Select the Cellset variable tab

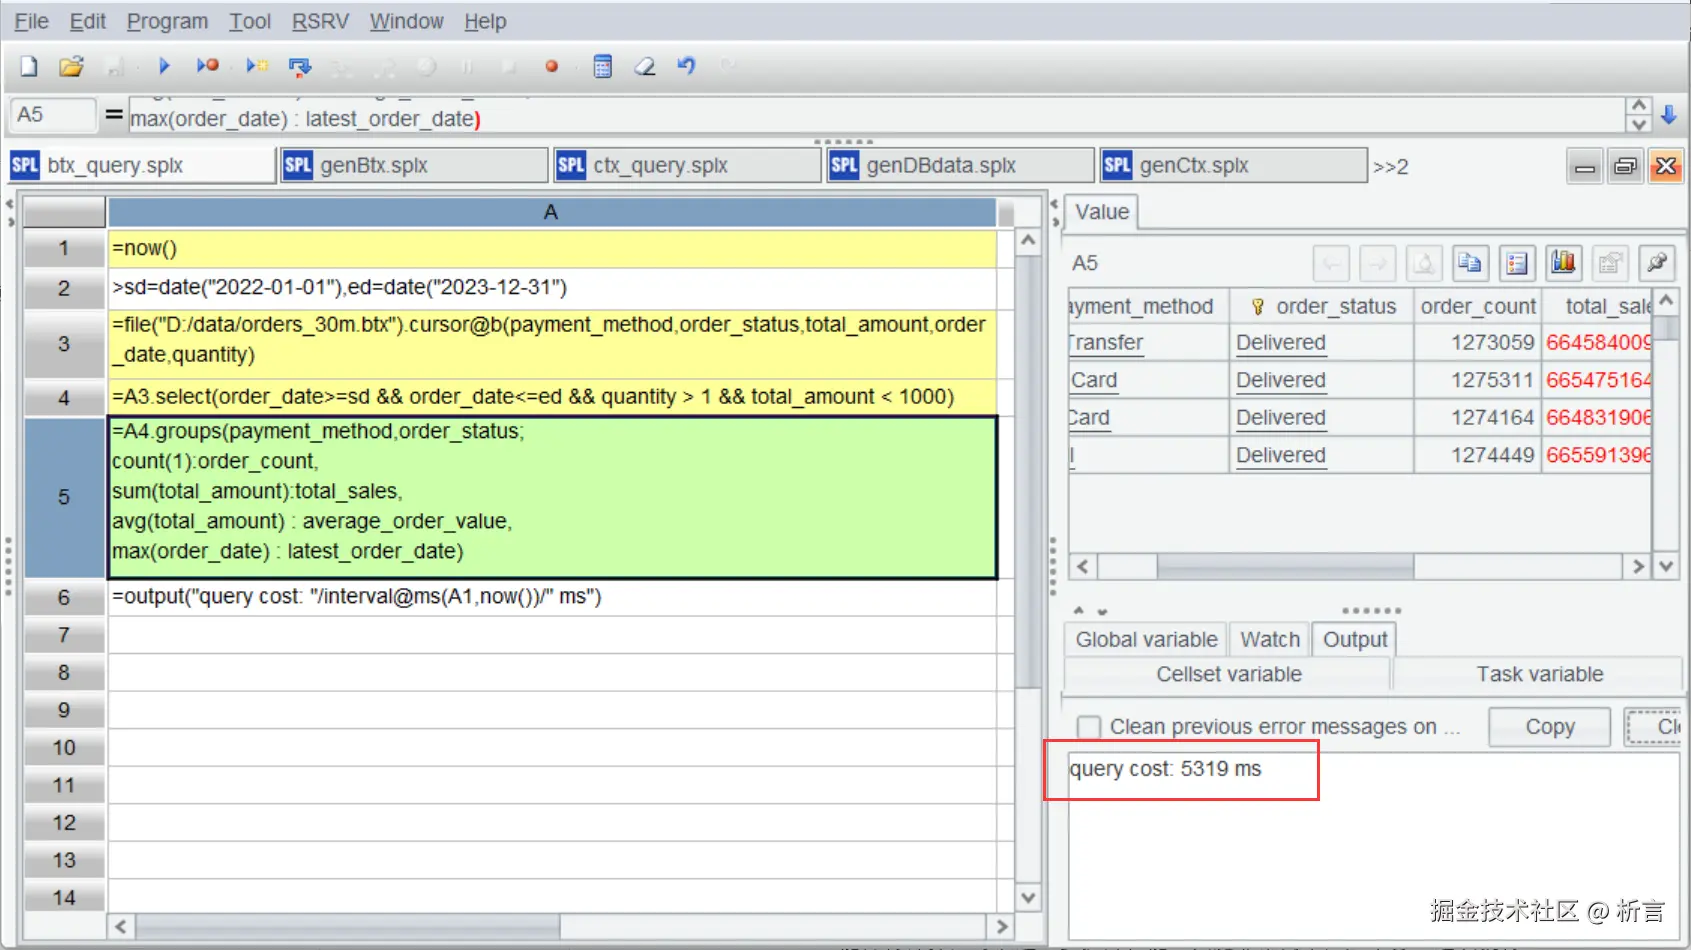tap(1229, 675)
